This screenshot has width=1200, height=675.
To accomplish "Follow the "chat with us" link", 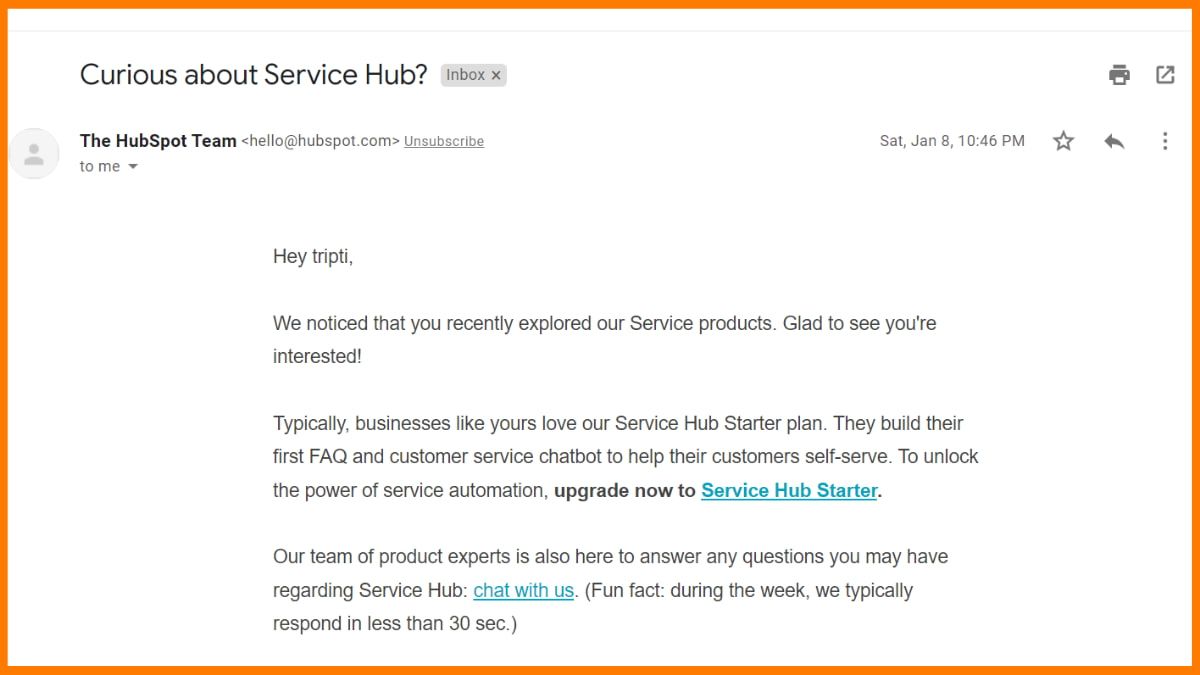I will (x=523, y=590).
